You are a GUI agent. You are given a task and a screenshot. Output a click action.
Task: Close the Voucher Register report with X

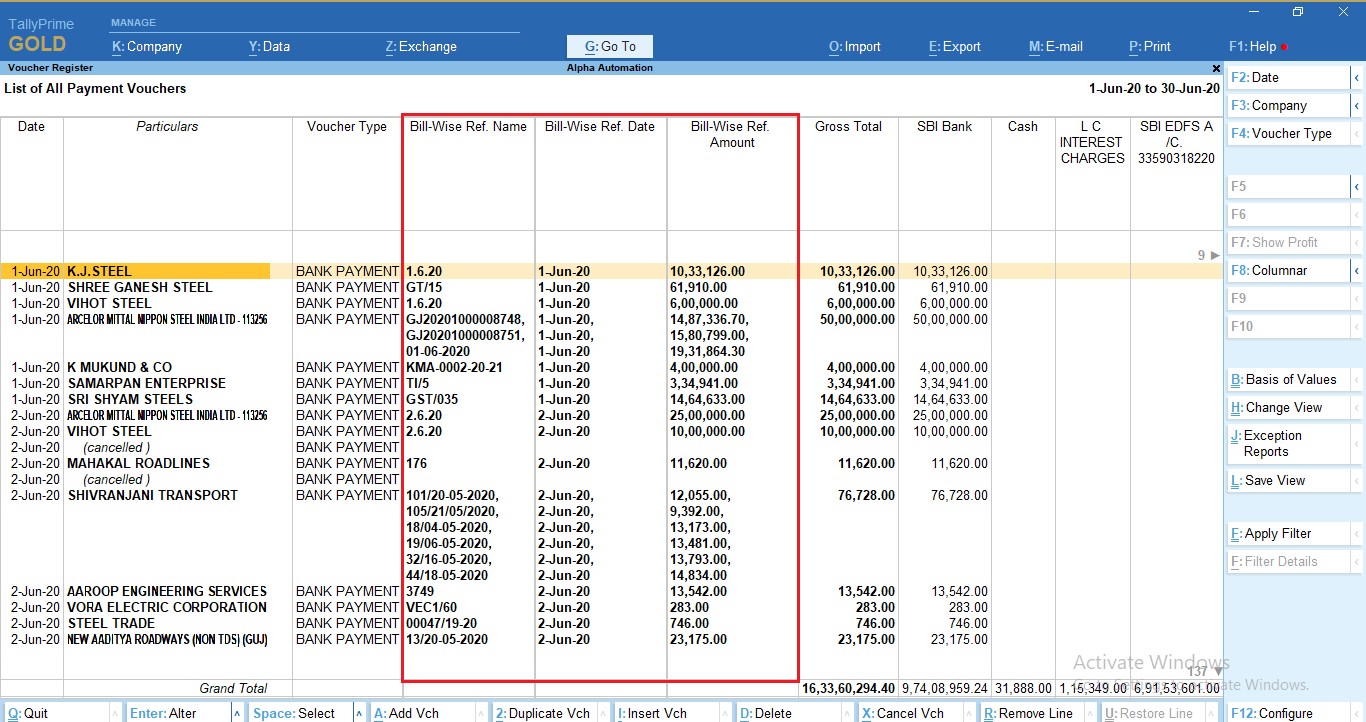[1216, 68]
